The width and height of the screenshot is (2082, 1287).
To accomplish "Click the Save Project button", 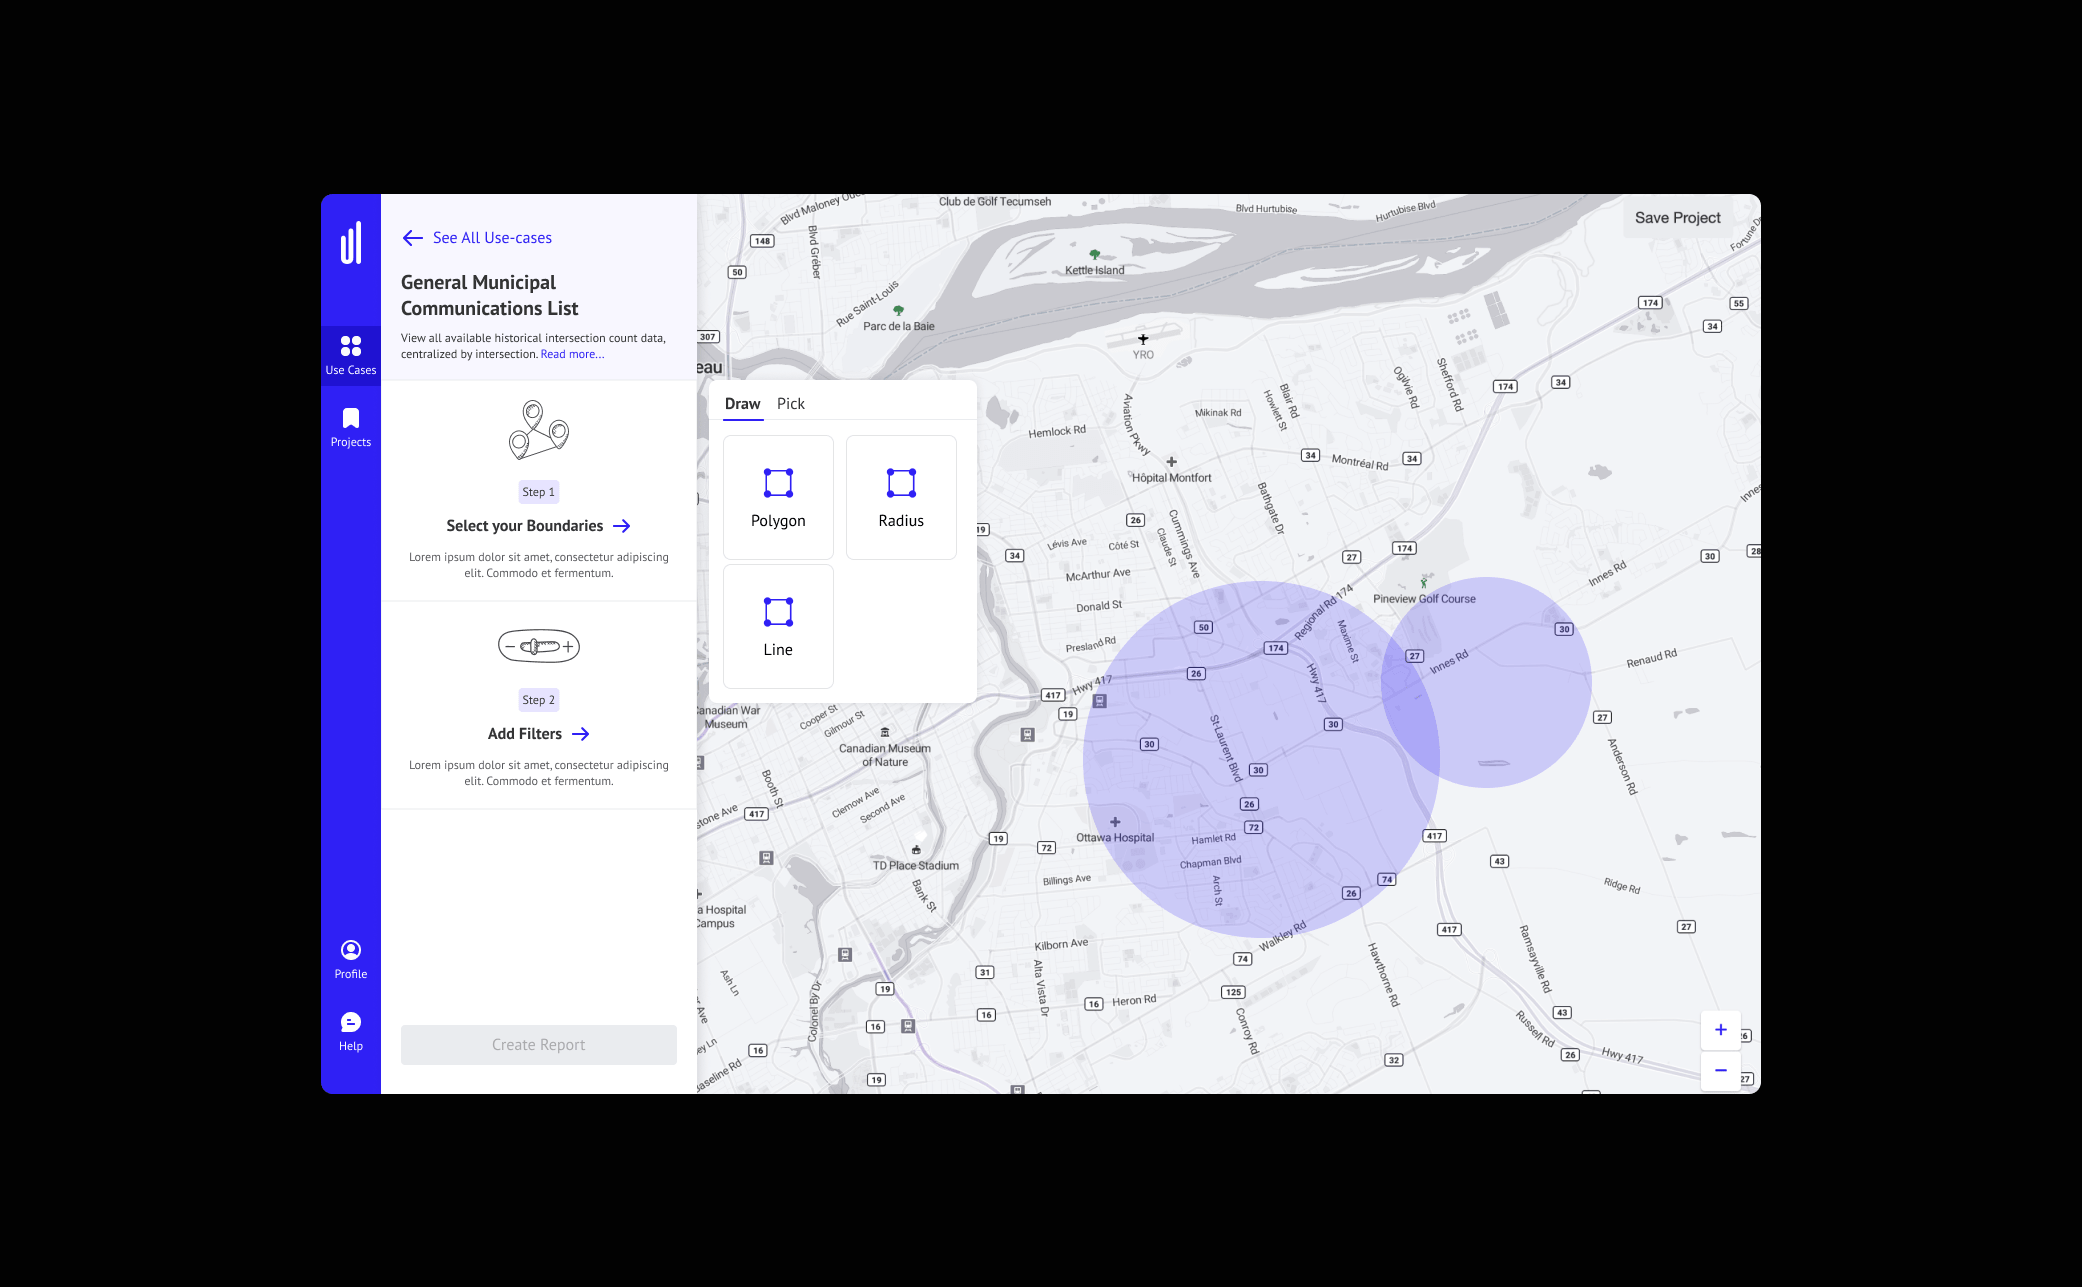I will tap(1677, 218).
